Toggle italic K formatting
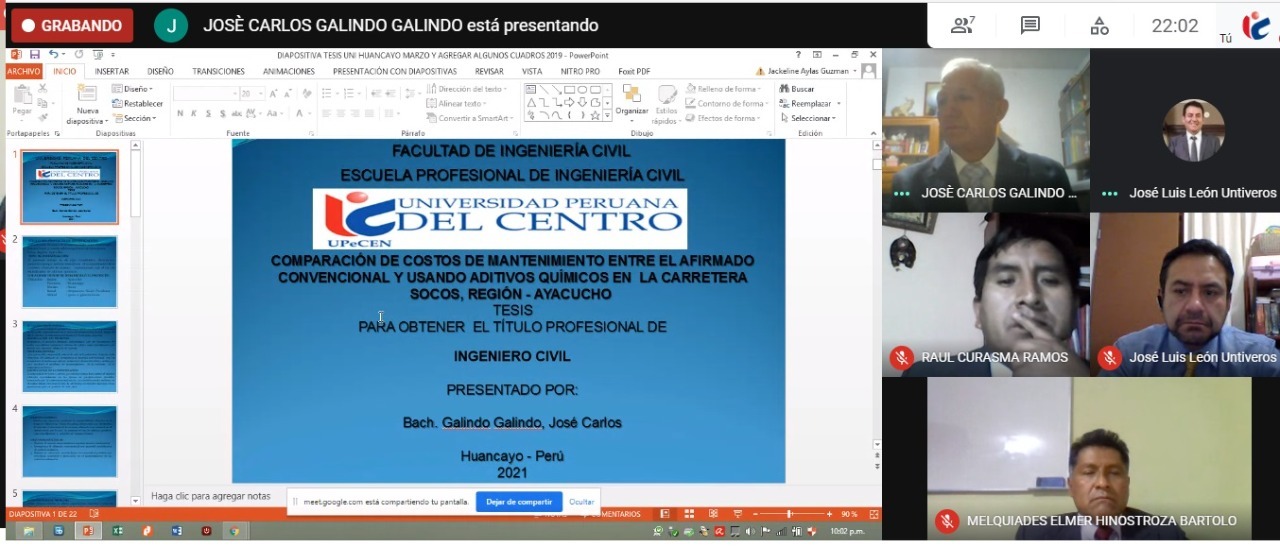 pyautogui.click(x=193, y=114)
